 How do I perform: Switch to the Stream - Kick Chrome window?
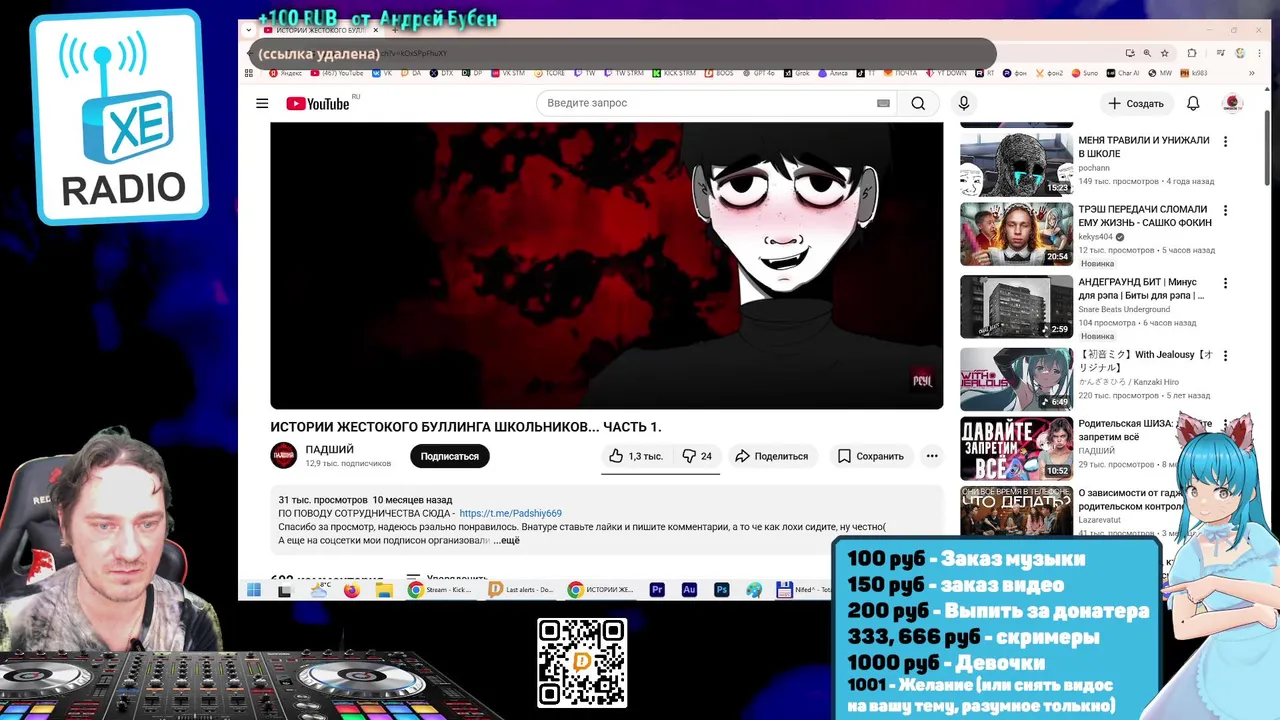tap(440, 590)
